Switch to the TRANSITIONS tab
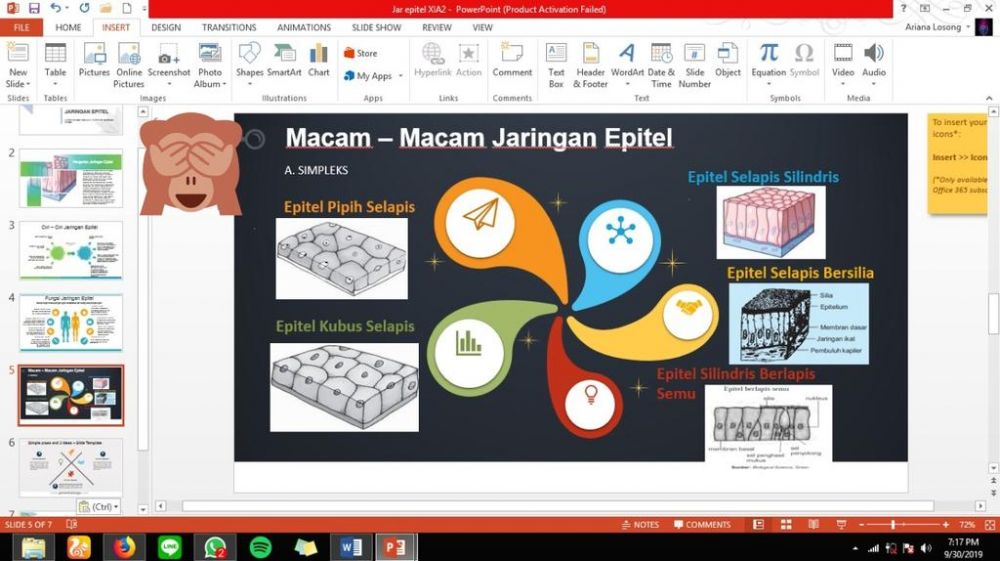Image resolution: width=1000 pixels, height=561 pixels. pos(229,27)
